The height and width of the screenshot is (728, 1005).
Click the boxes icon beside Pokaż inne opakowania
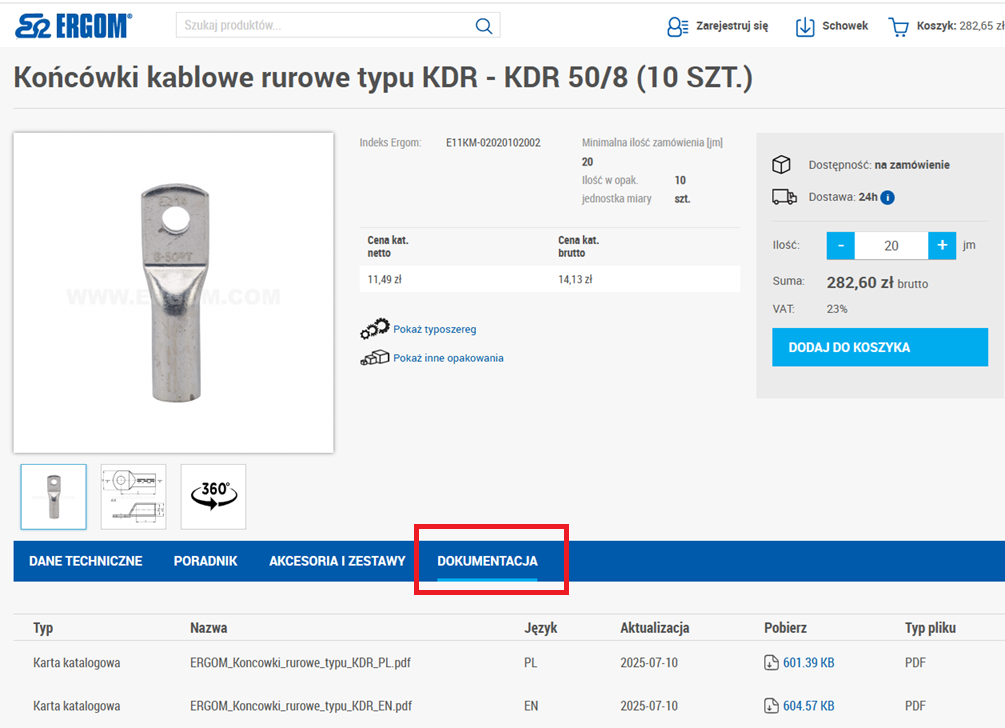coord(373,356)
